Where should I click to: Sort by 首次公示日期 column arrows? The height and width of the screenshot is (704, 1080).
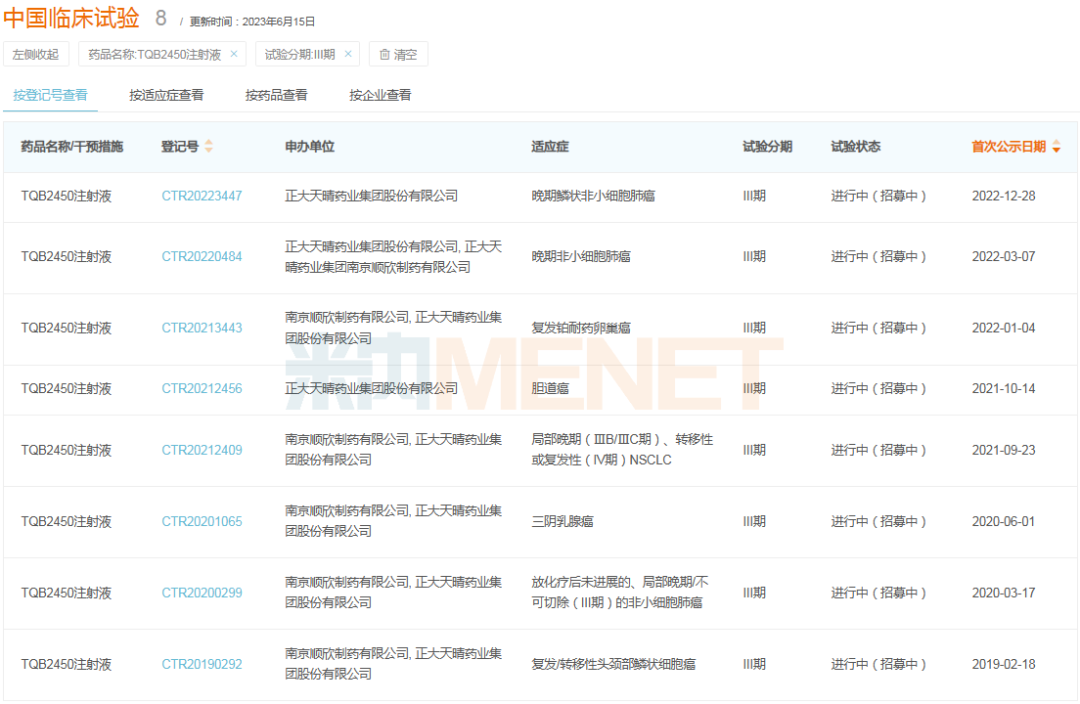click(x=1056, y=146)
